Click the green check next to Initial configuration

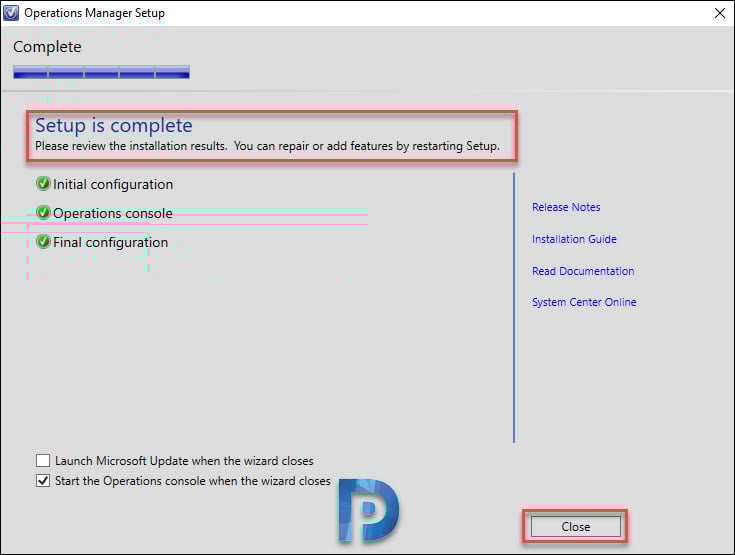click(43, 184)
